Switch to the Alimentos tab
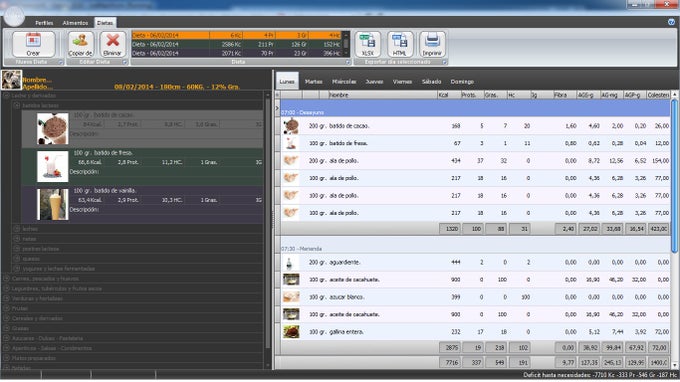Screen dimensions: 680x382 (x=75, y=23)
